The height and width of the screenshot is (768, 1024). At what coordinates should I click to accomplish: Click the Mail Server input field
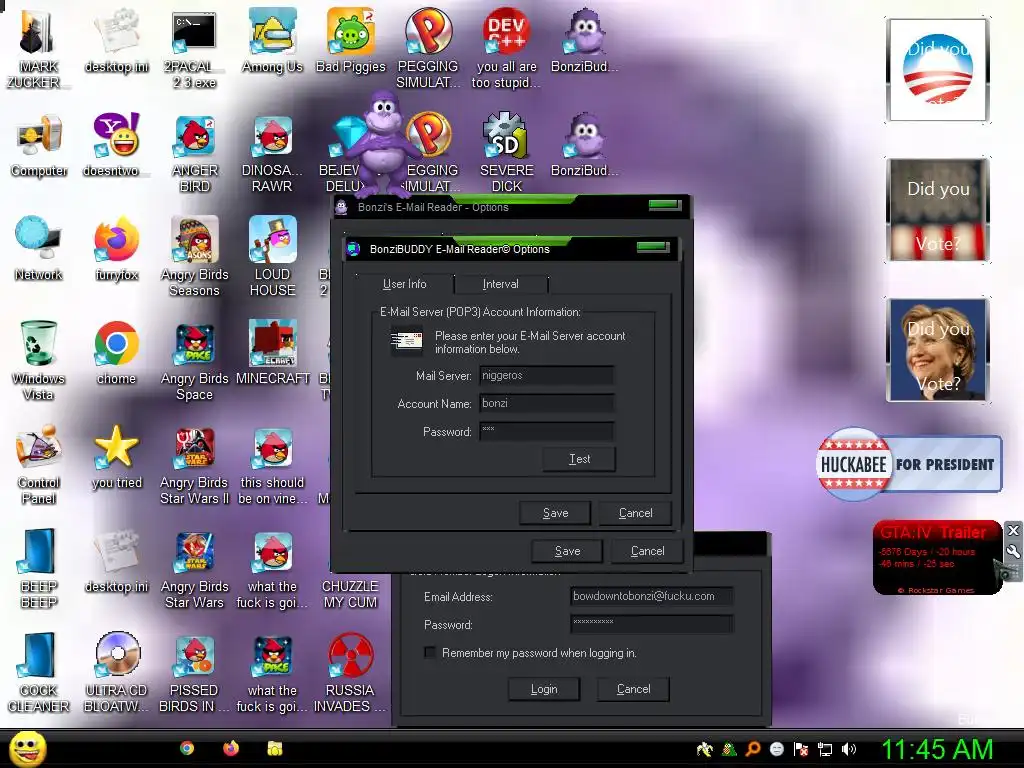[x=546, y=376]
